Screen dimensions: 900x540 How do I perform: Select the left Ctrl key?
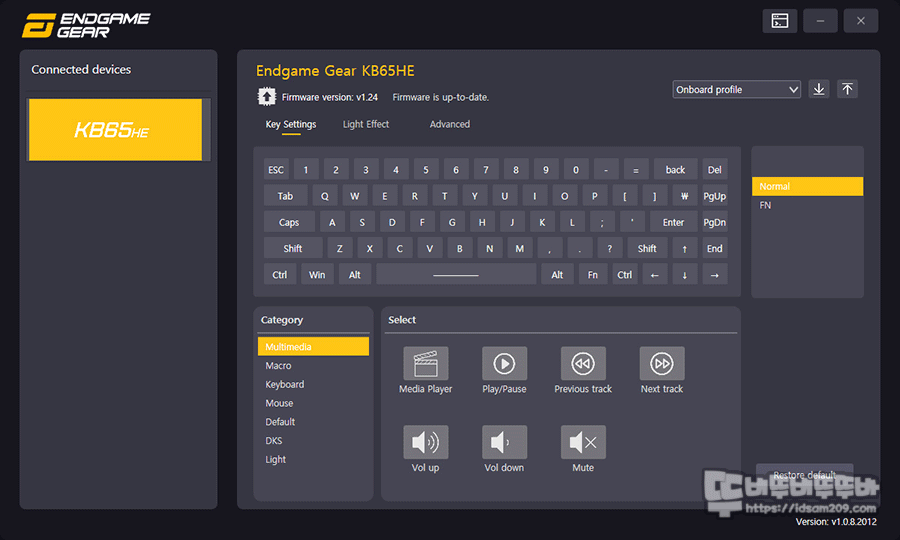pos(280,275)
